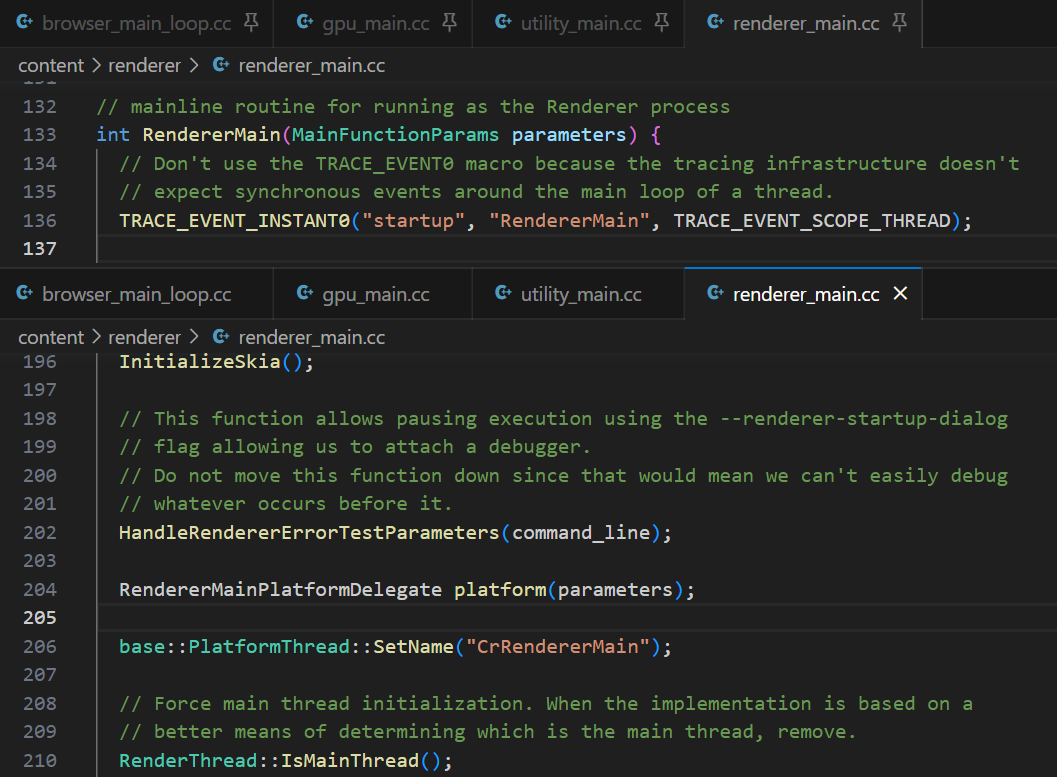Place cursor on empty line 205
Image resolution: width=1057 pixels, height=777 pixels.
(x=400, y=618)
